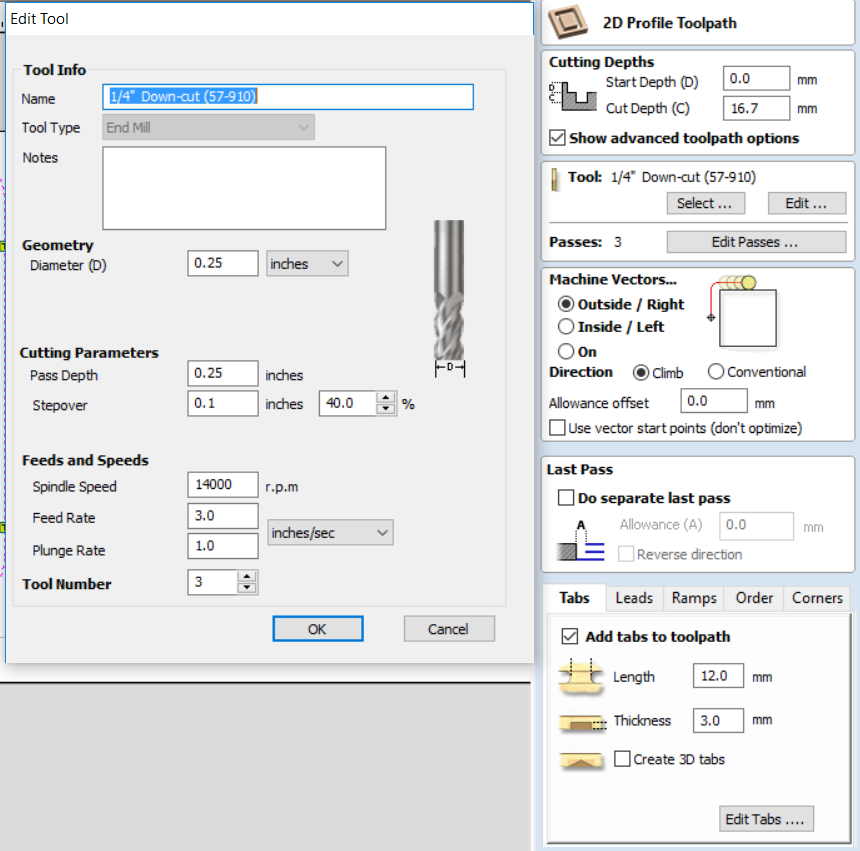Switch to the Order tab

pyautogui.click(x=754, y=598)
